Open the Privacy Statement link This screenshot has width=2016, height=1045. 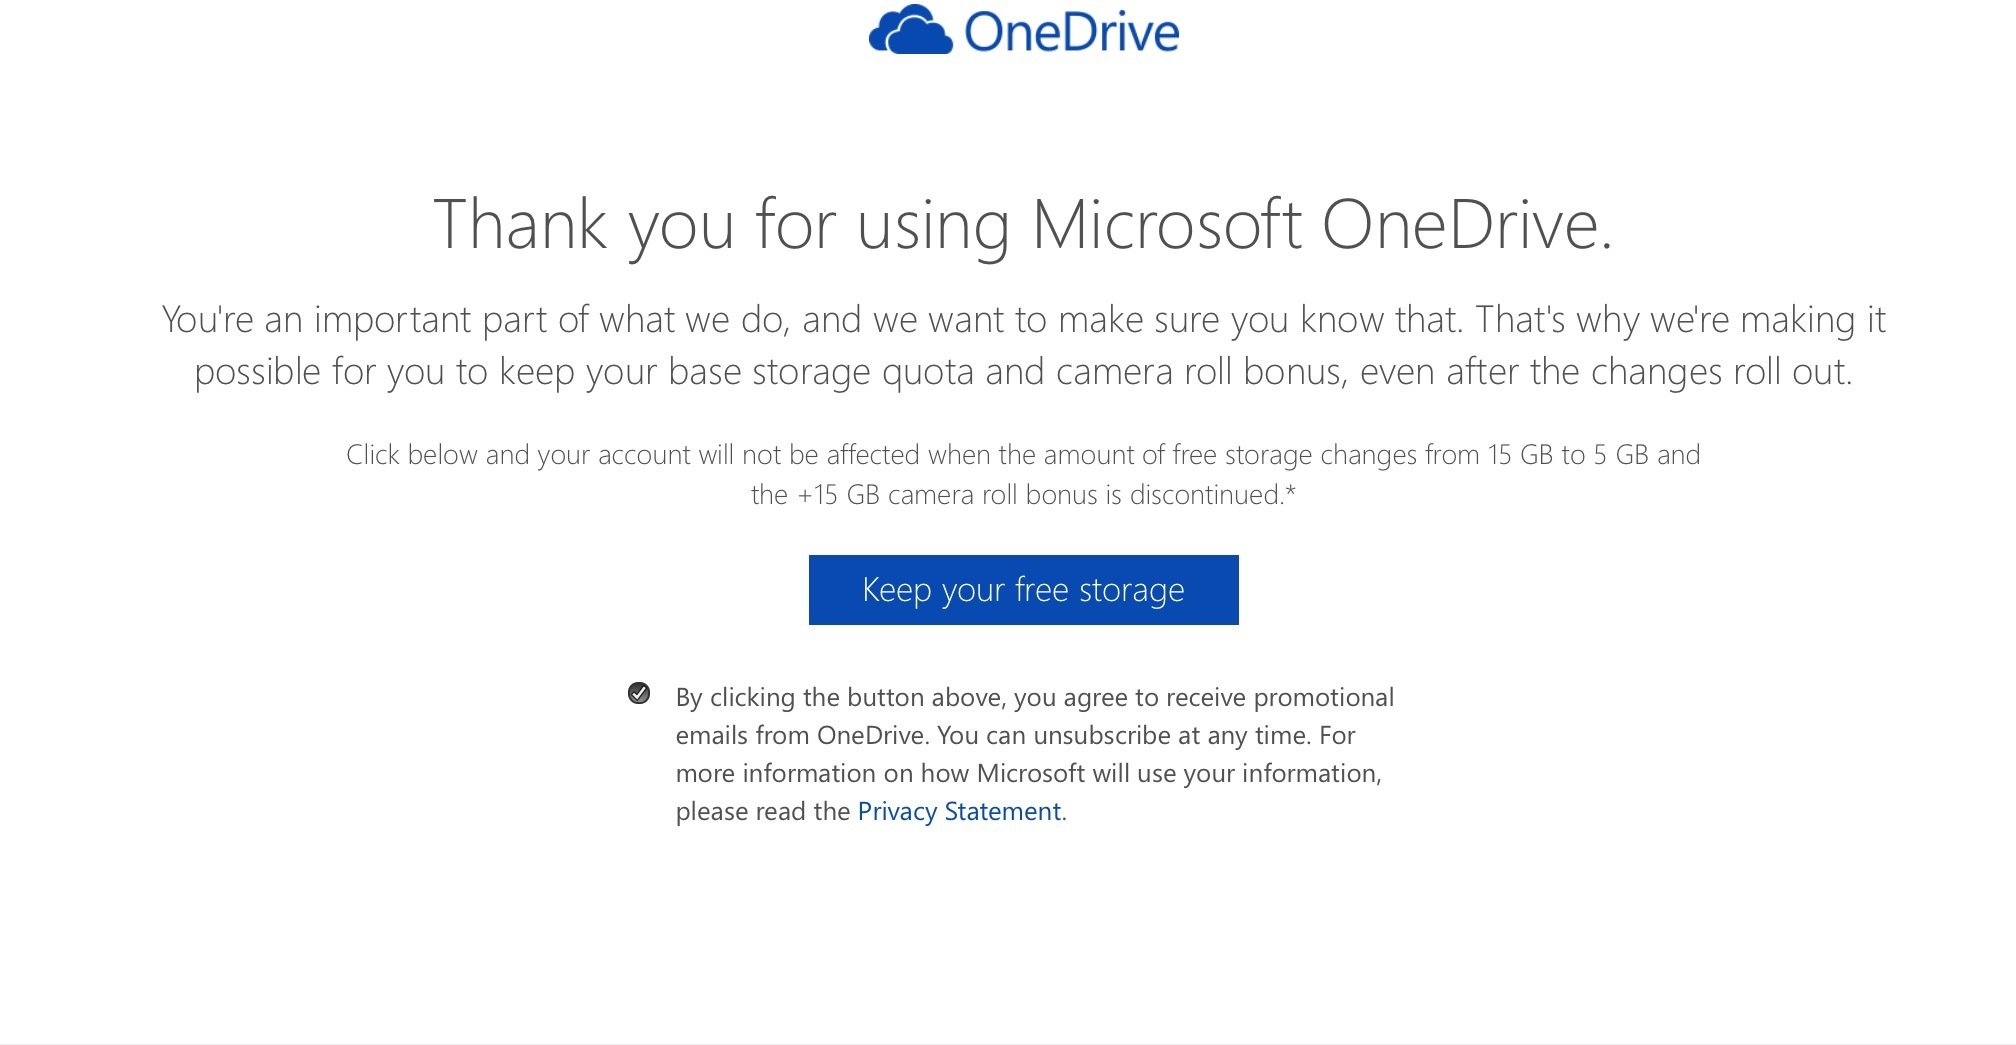[959, 811]
